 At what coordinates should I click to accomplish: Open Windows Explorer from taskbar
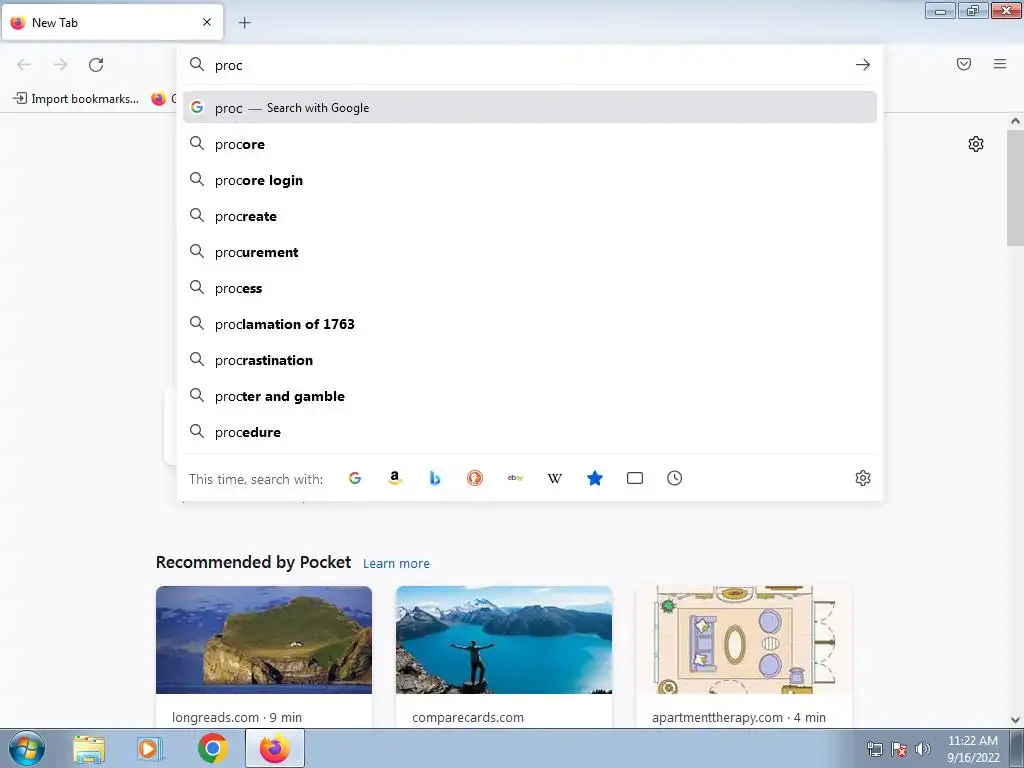(x=89, y=749)
